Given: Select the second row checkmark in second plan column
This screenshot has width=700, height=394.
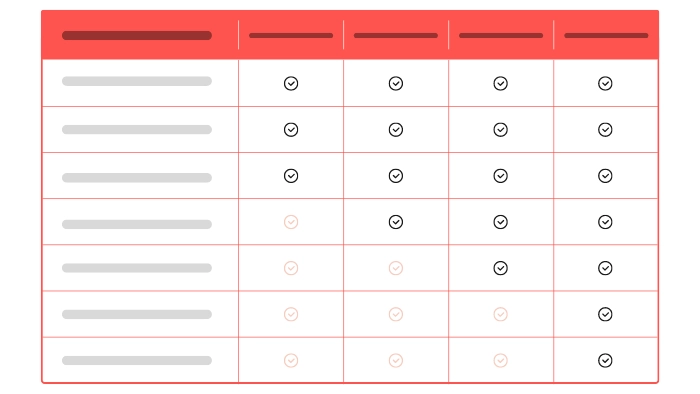Looking at the screenshot, I should [396, 130].
